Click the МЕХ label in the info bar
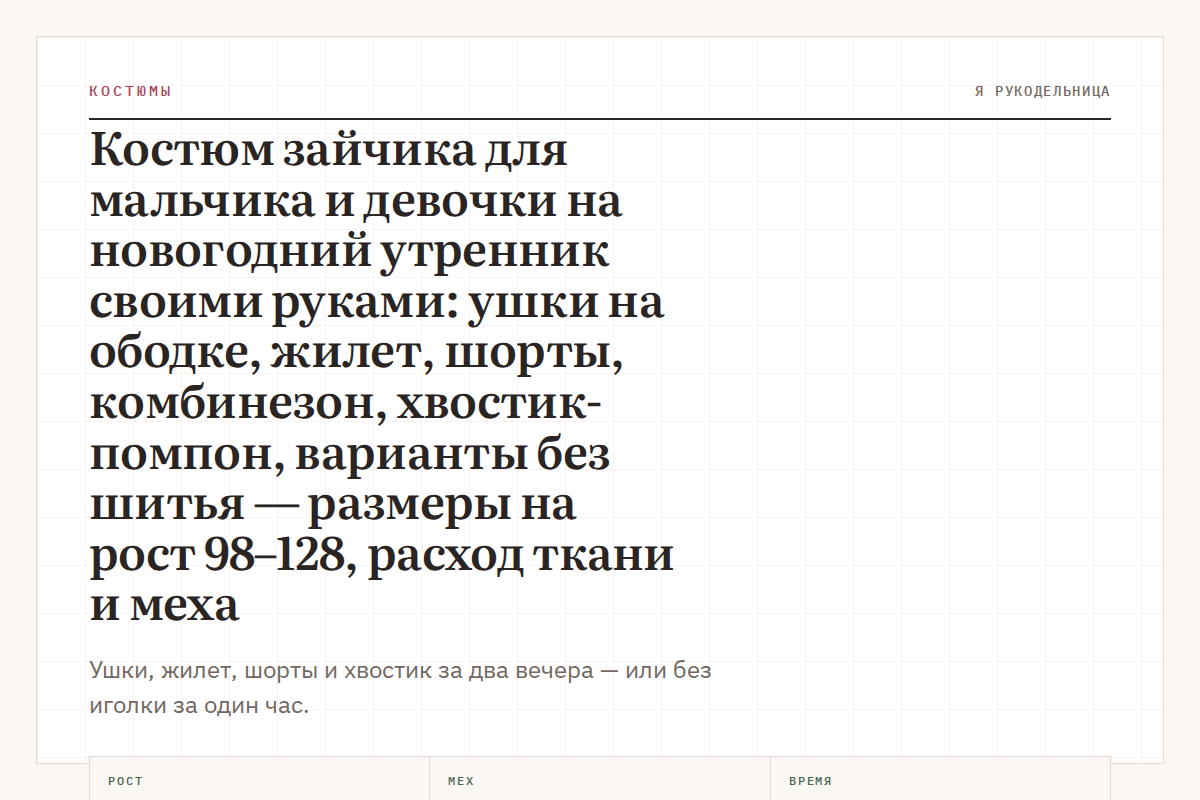 (x=461, y=781)
